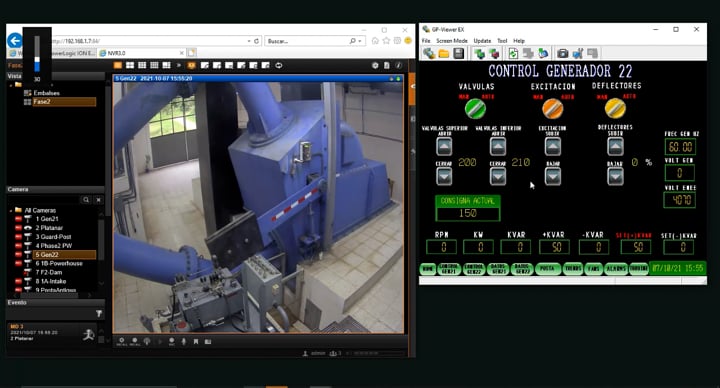This screenshot has width=720, height=388.
Task: Toggle the orange EXCITACION man/auto selector switch
Action: pyautogui.click(x=552, y=109)
